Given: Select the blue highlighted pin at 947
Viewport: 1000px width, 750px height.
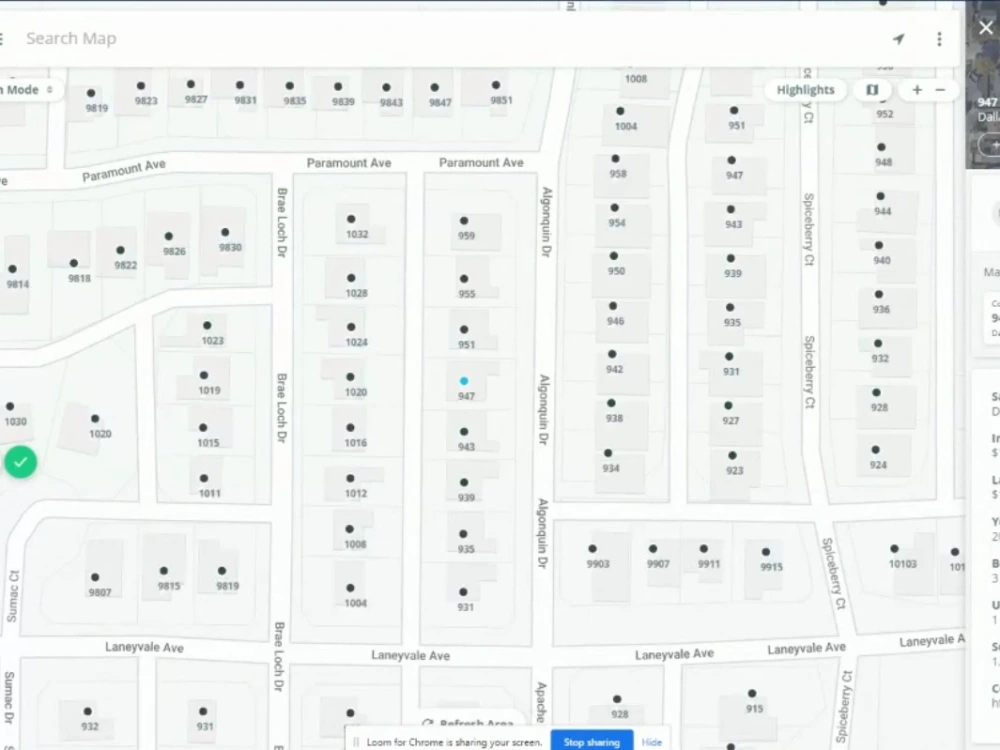Looking at the screenshot, I should [x=464, y=381].
